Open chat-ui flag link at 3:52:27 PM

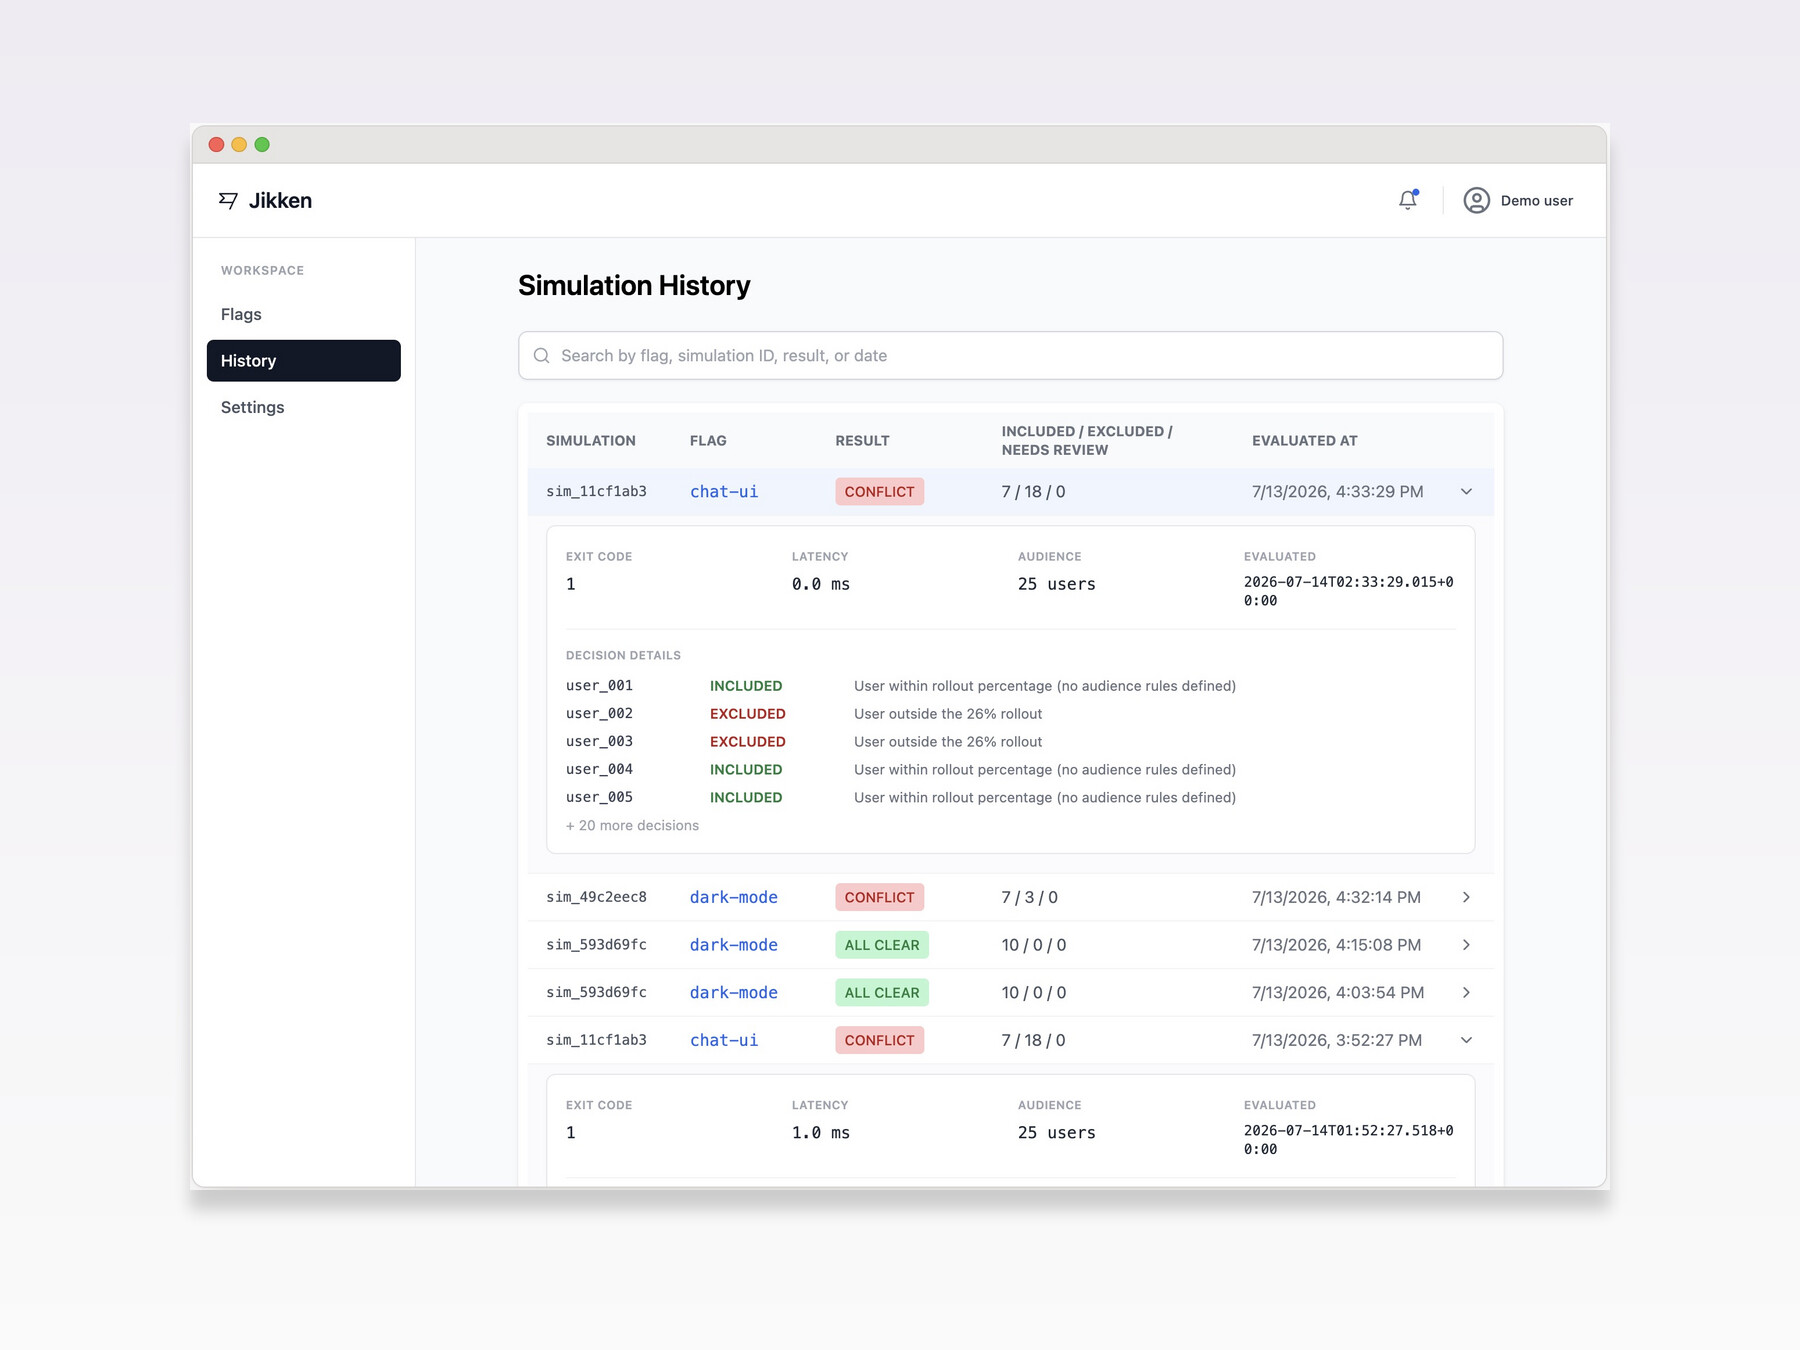coord(724,1040)
